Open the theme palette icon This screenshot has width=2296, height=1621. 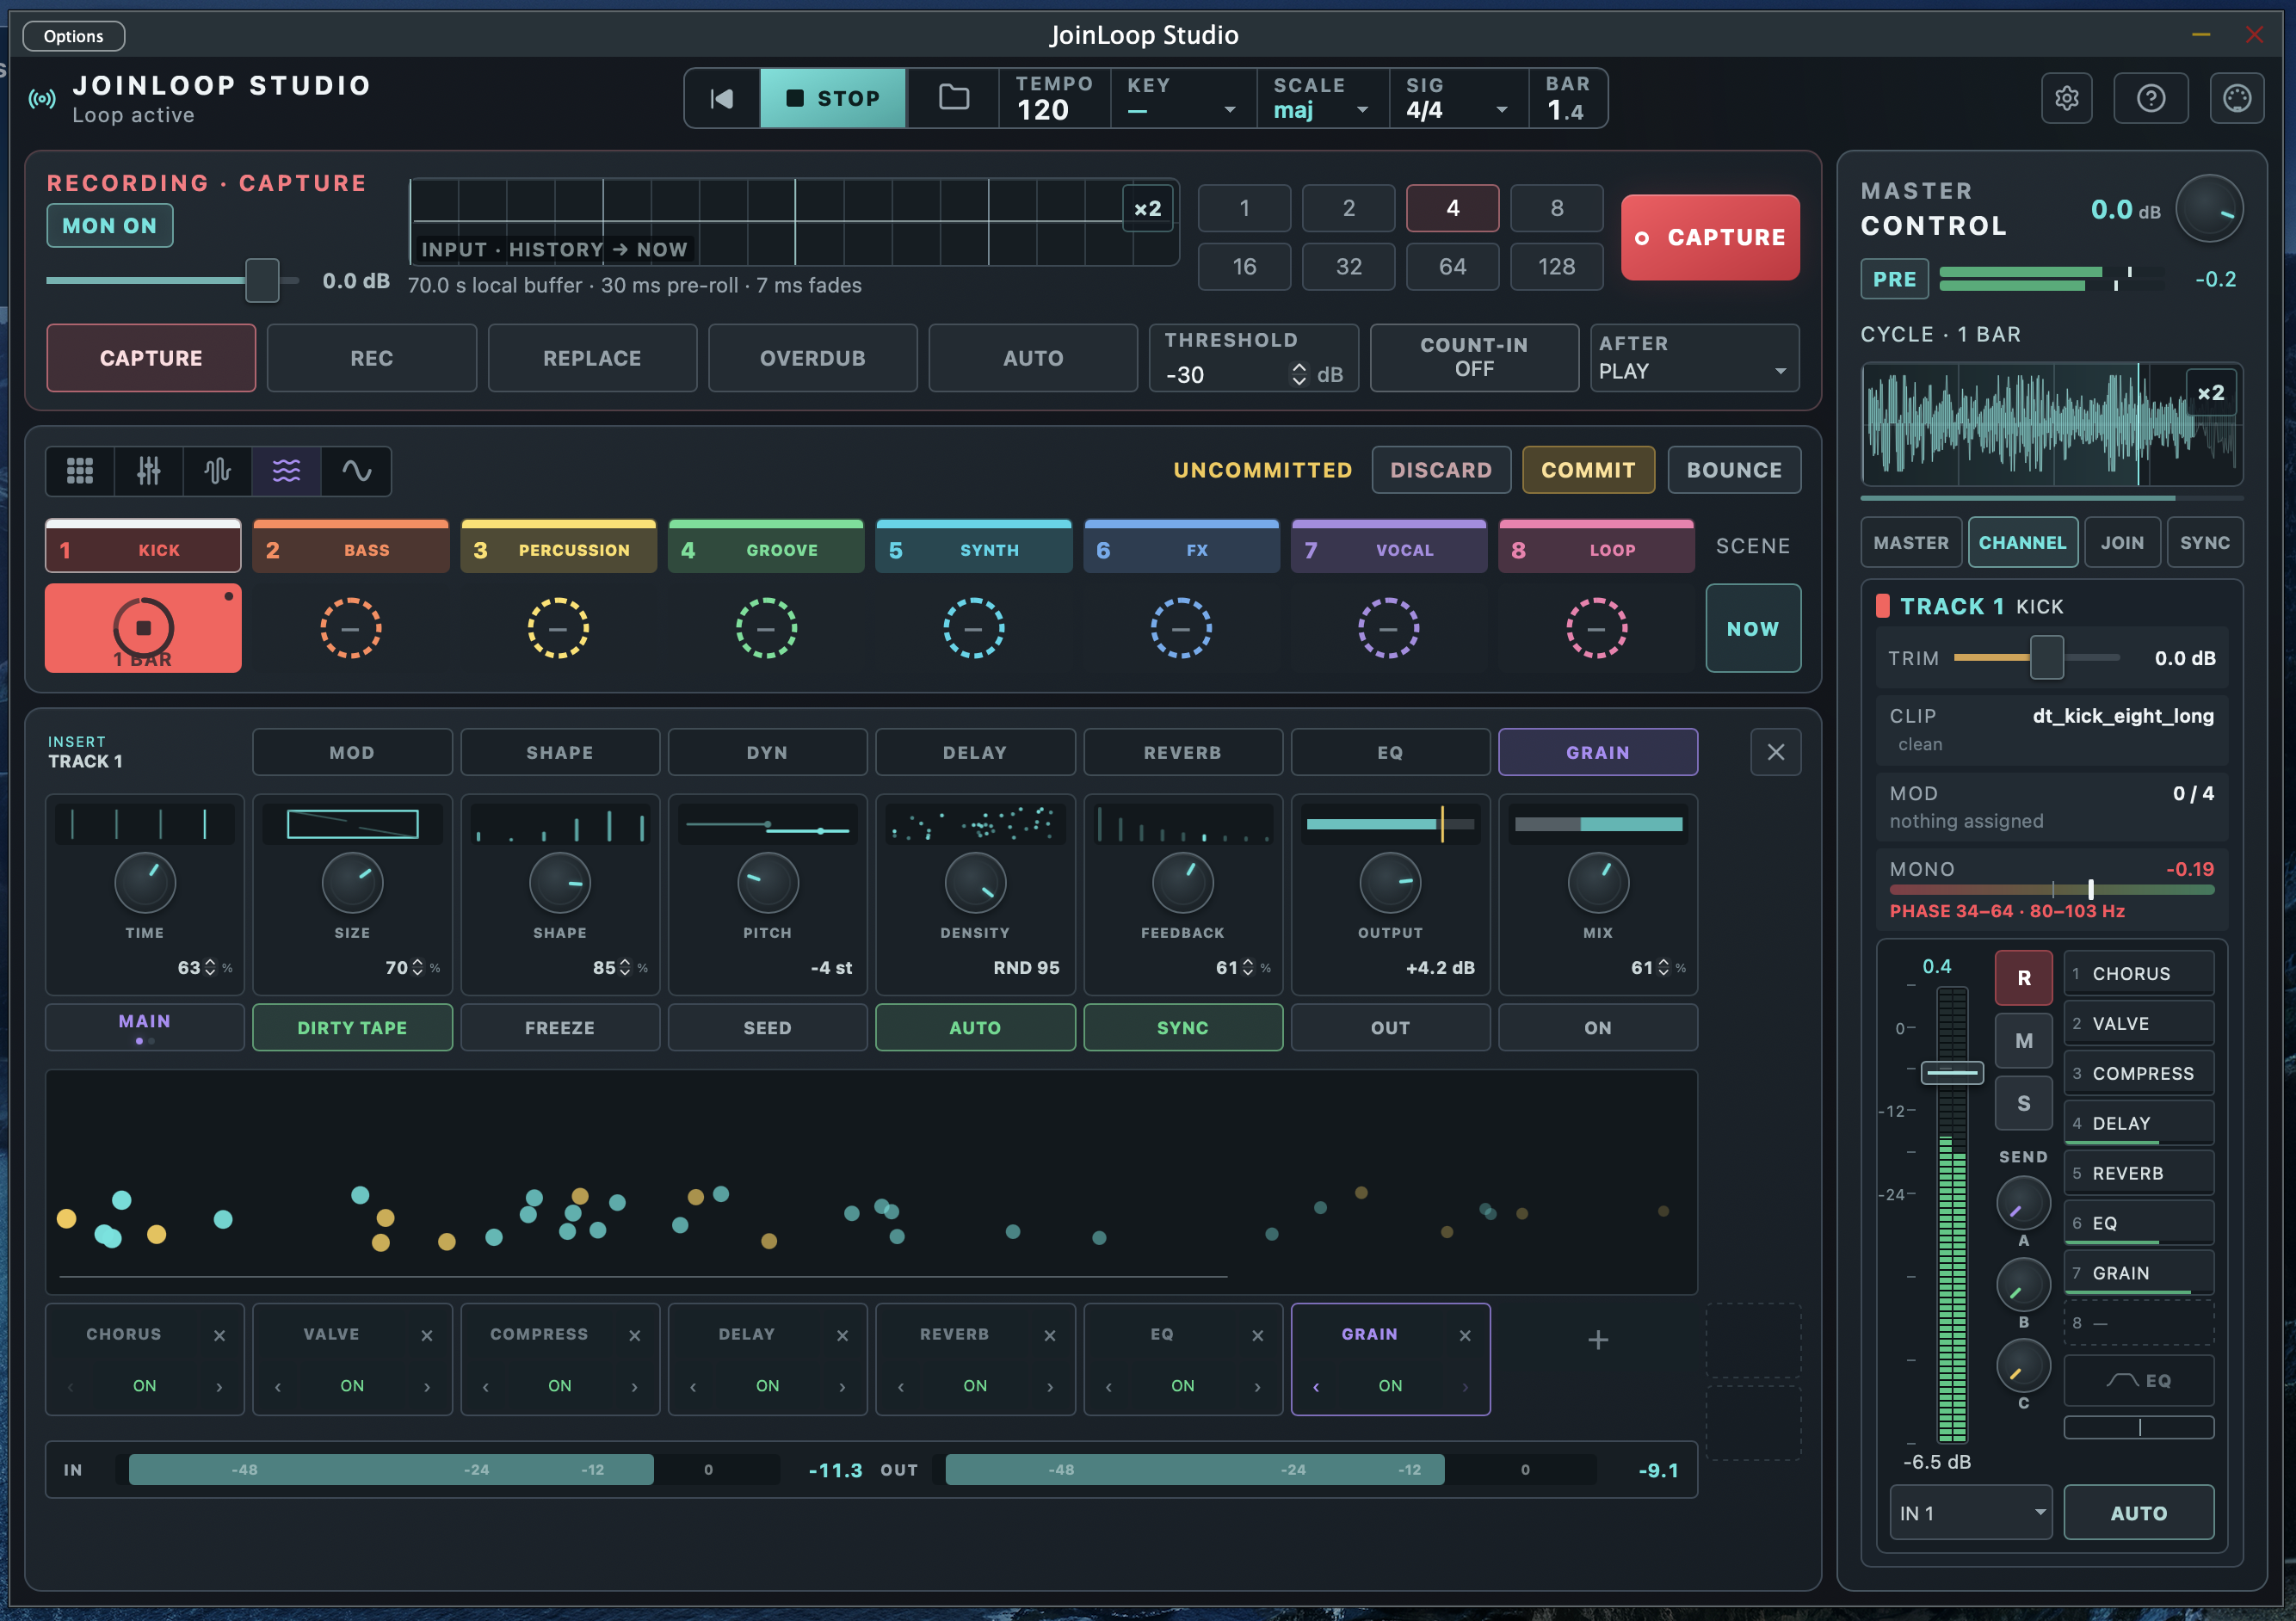click(x=2237, y=98)
